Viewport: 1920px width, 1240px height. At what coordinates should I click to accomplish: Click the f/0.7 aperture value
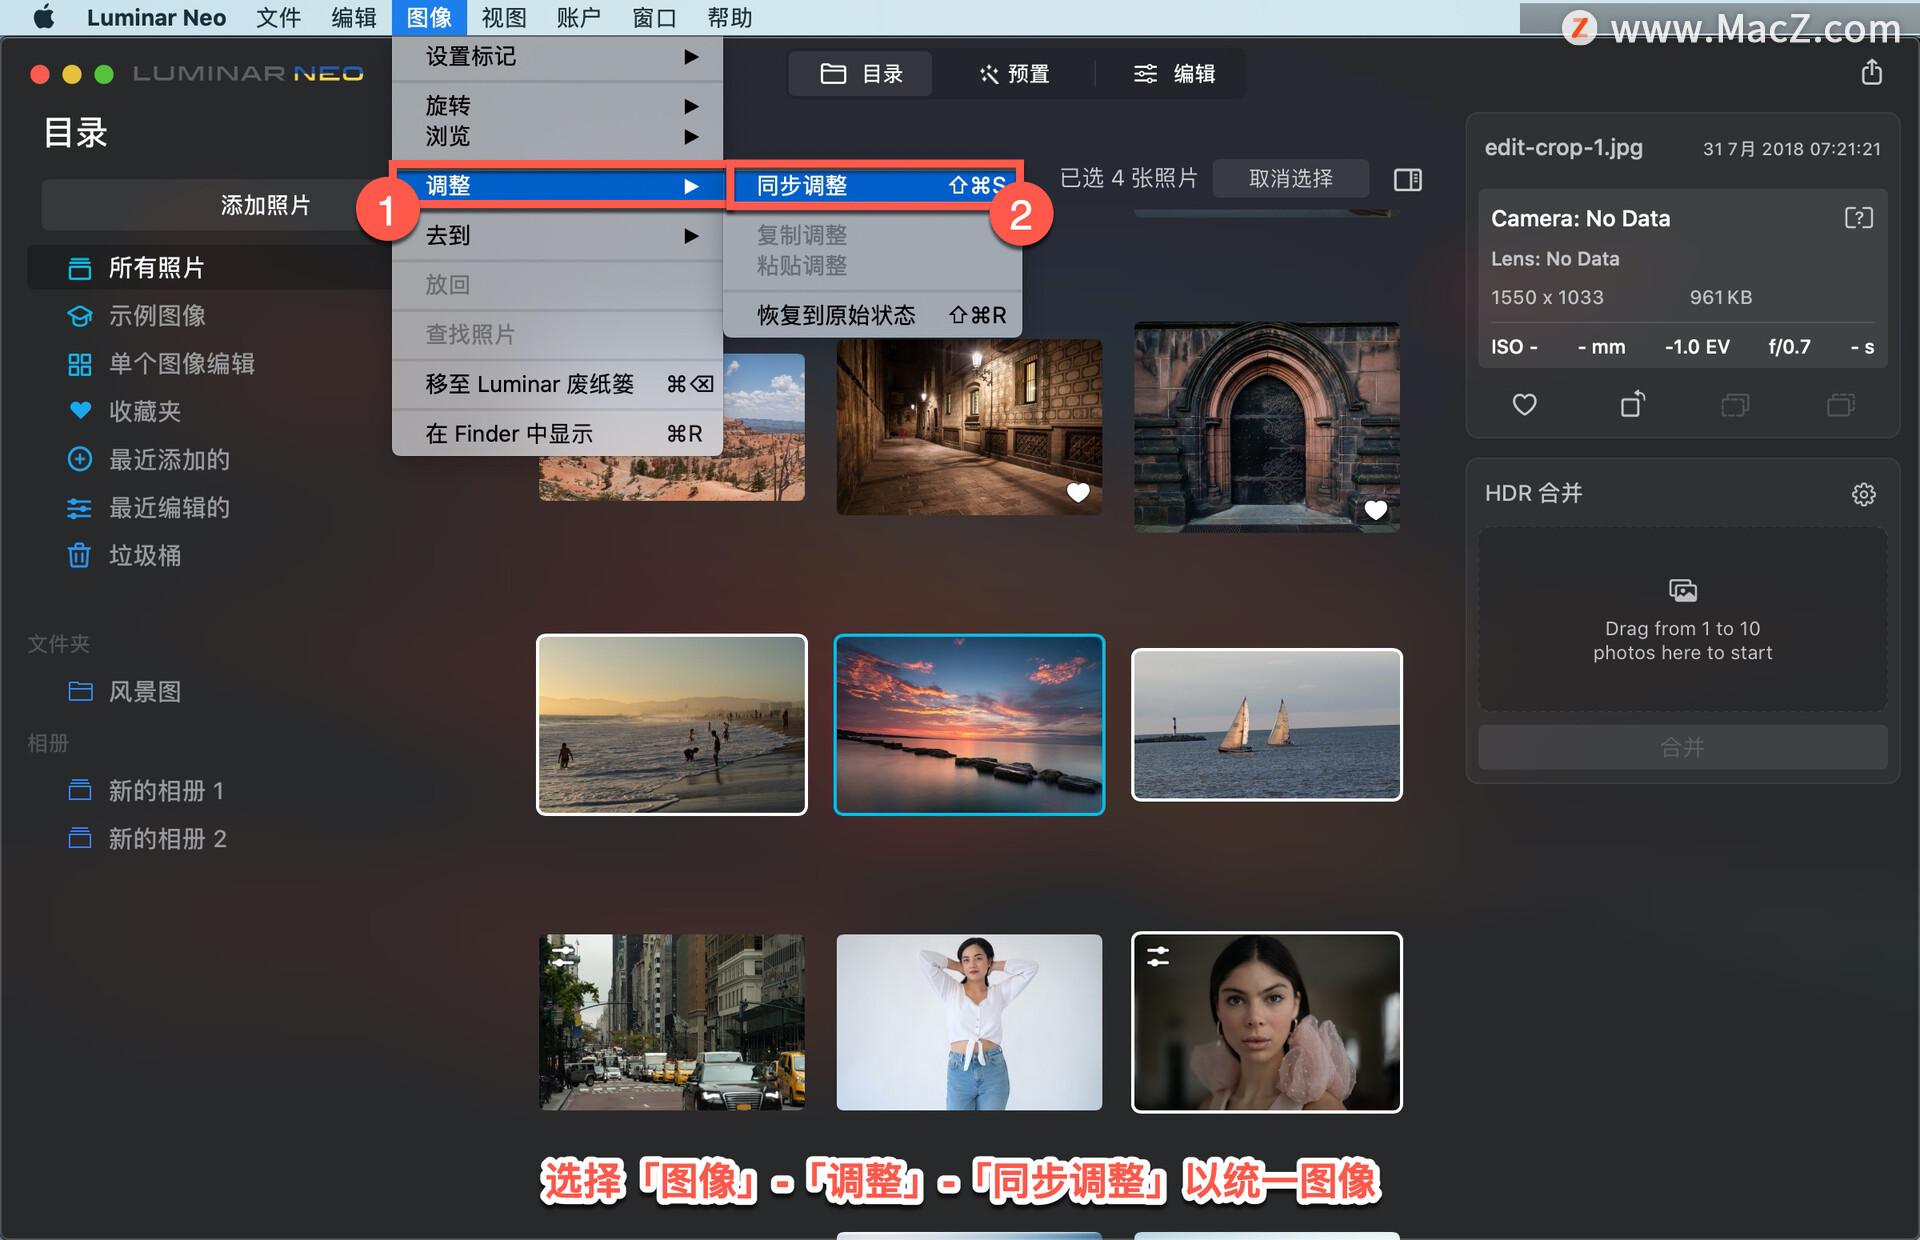click(x=1789, y=346)
